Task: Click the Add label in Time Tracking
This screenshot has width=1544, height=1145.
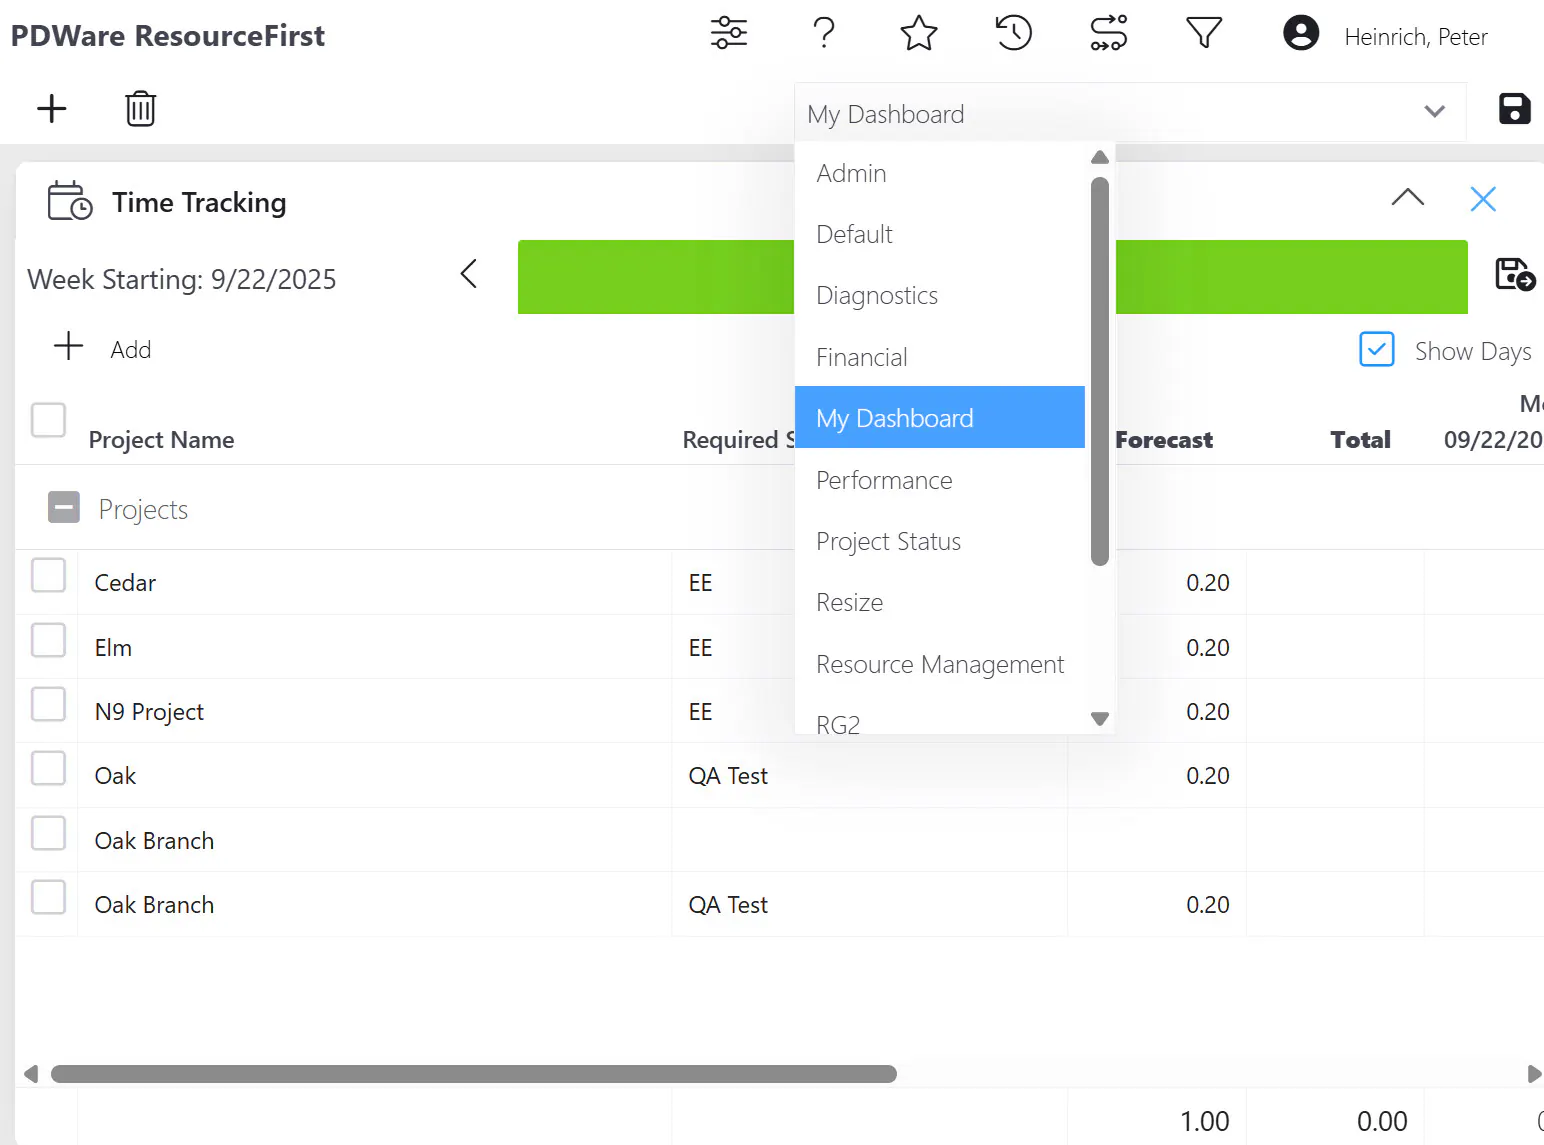Action: [131, 350]
